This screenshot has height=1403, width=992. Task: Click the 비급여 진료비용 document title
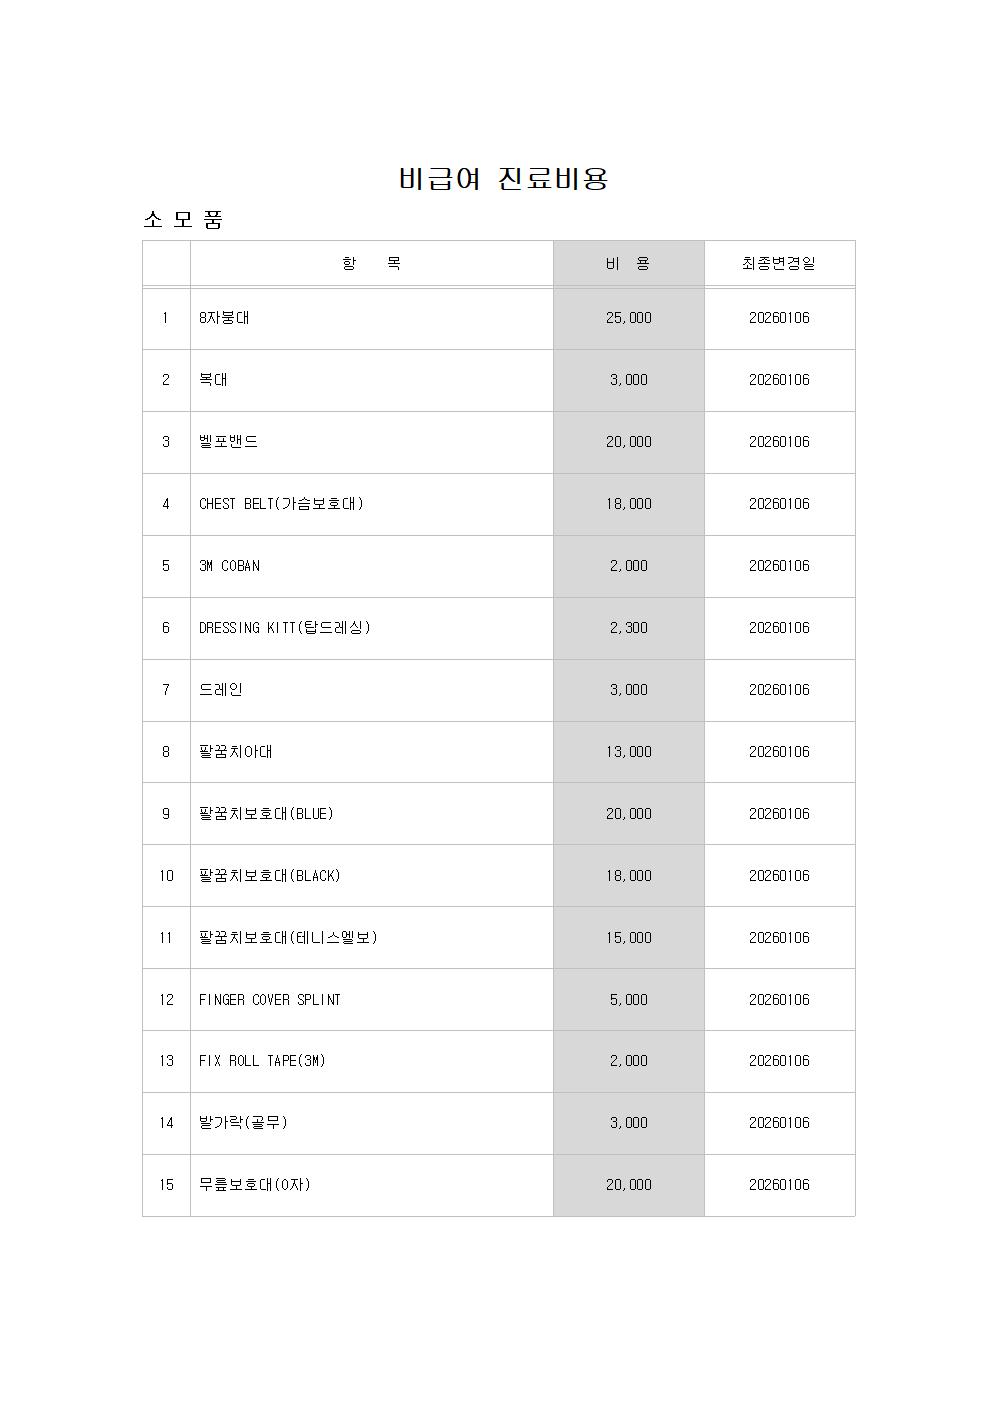point(503,179)
